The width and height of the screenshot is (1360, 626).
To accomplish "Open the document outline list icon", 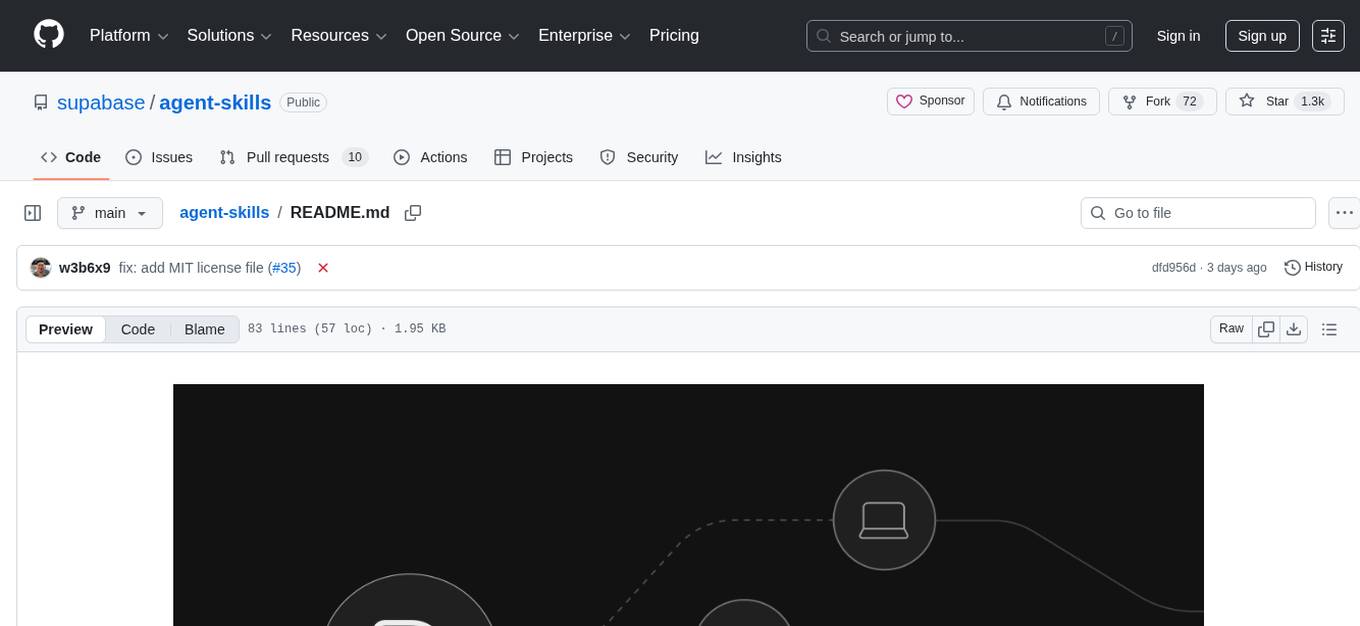I will pyautogui.click(x=1329, y=329).
